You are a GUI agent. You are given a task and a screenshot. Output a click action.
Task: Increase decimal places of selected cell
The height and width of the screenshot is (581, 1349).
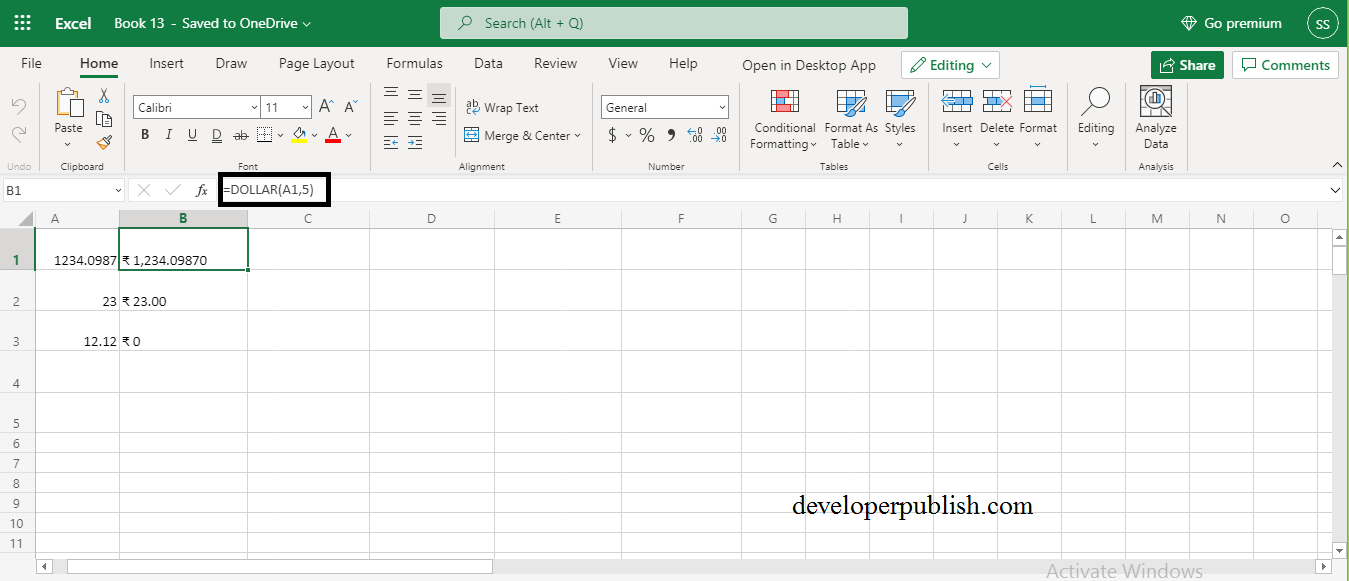pos(694,135)
